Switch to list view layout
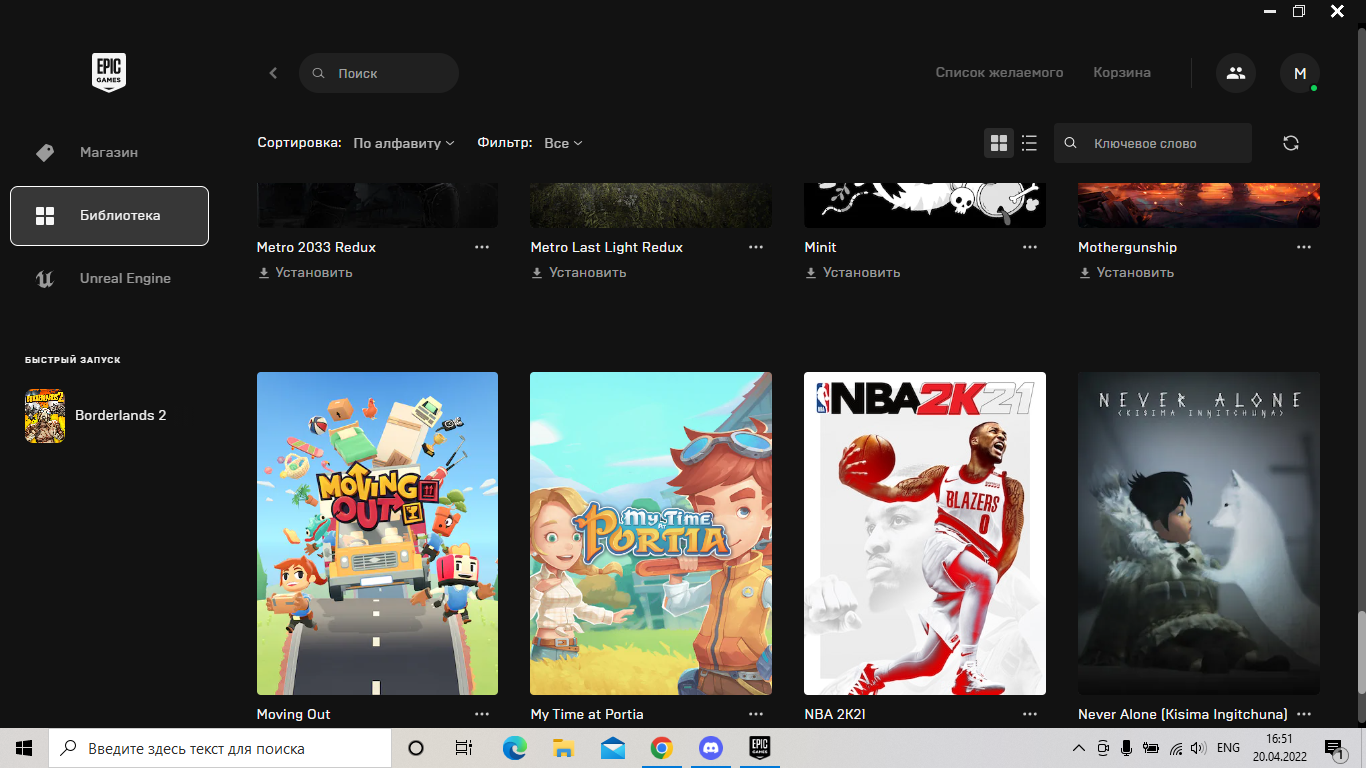The image size is (1366, 768). [x=1029, y=143]
